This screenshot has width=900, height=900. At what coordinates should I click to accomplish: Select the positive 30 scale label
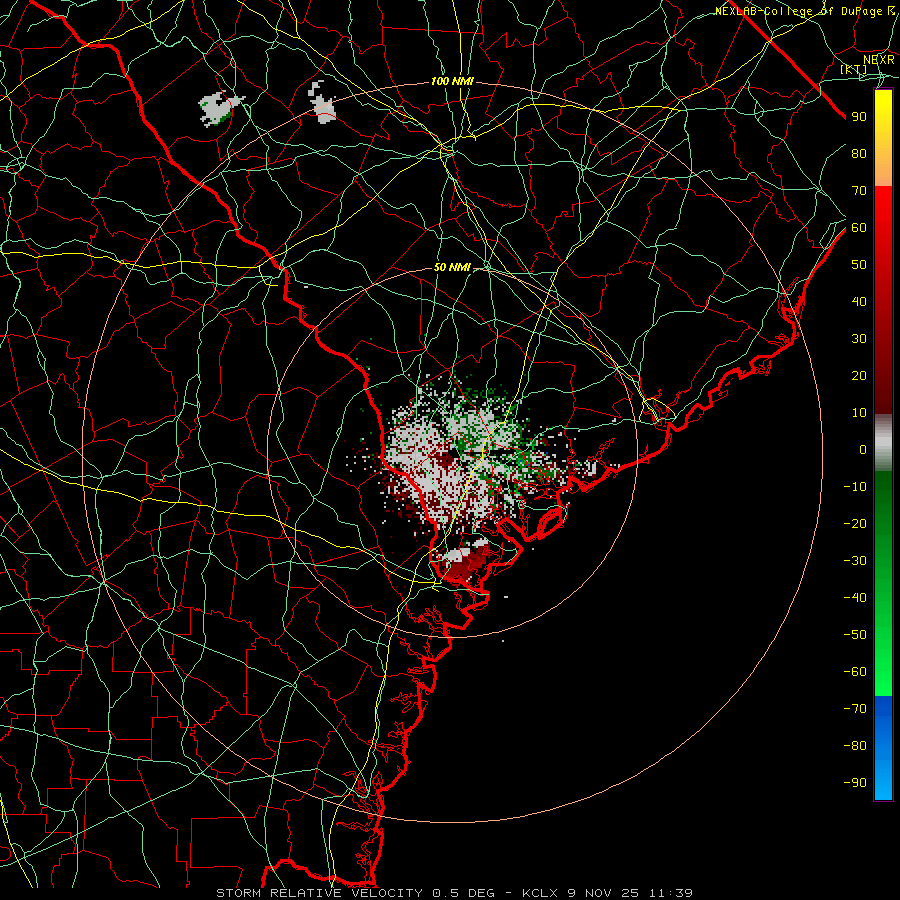859,339
